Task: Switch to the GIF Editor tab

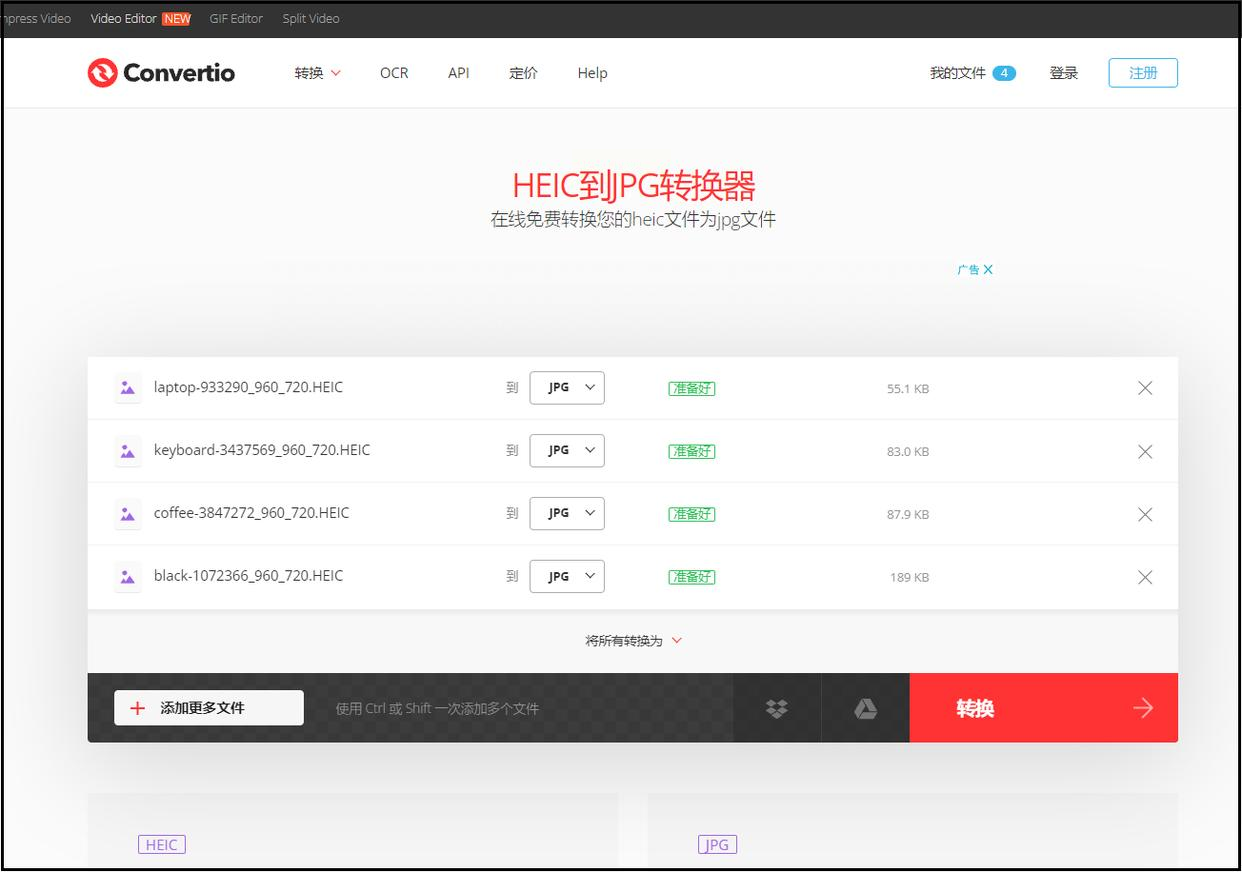Action: [x=236, y=18]
